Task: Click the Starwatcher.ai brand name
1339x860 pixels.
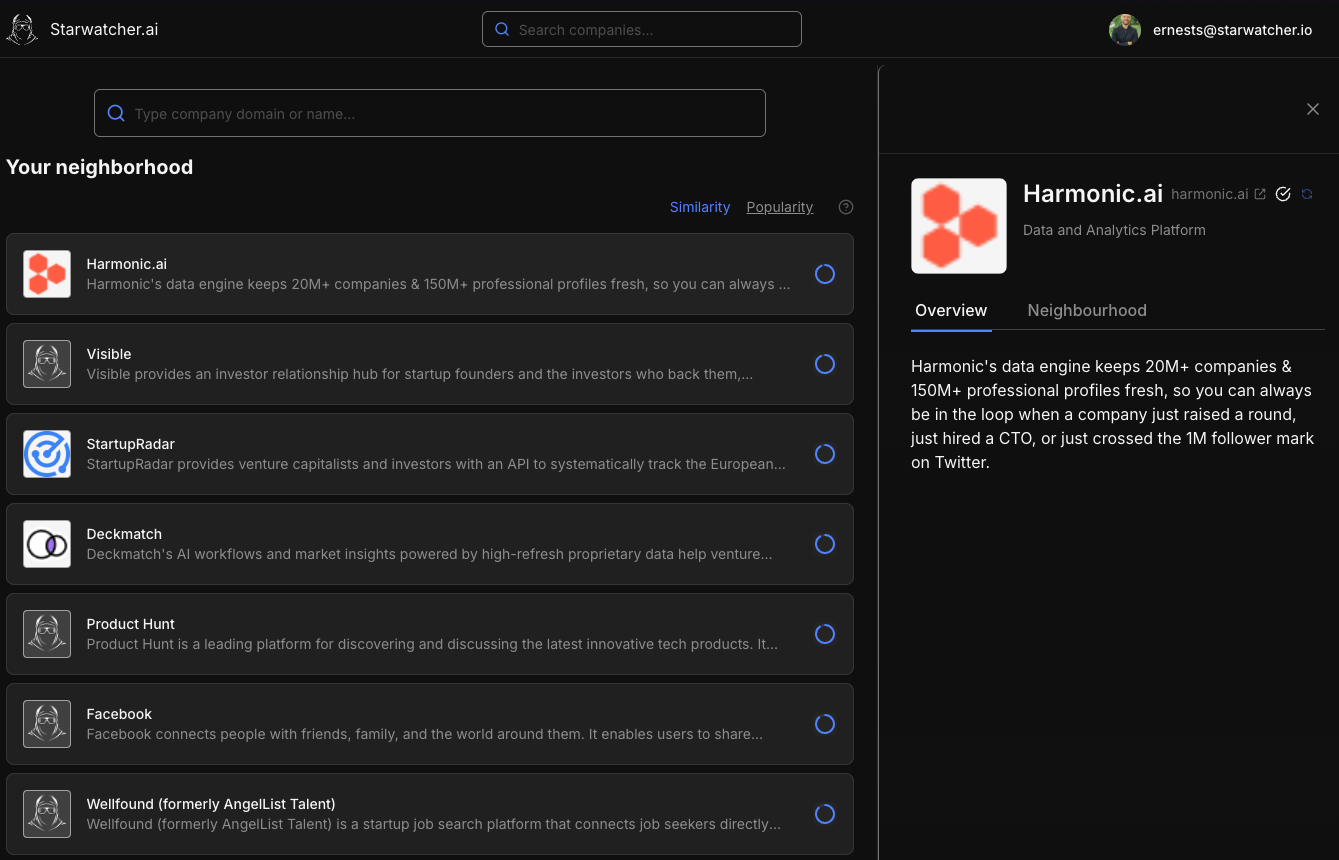Action: click(x=104, y=30)
